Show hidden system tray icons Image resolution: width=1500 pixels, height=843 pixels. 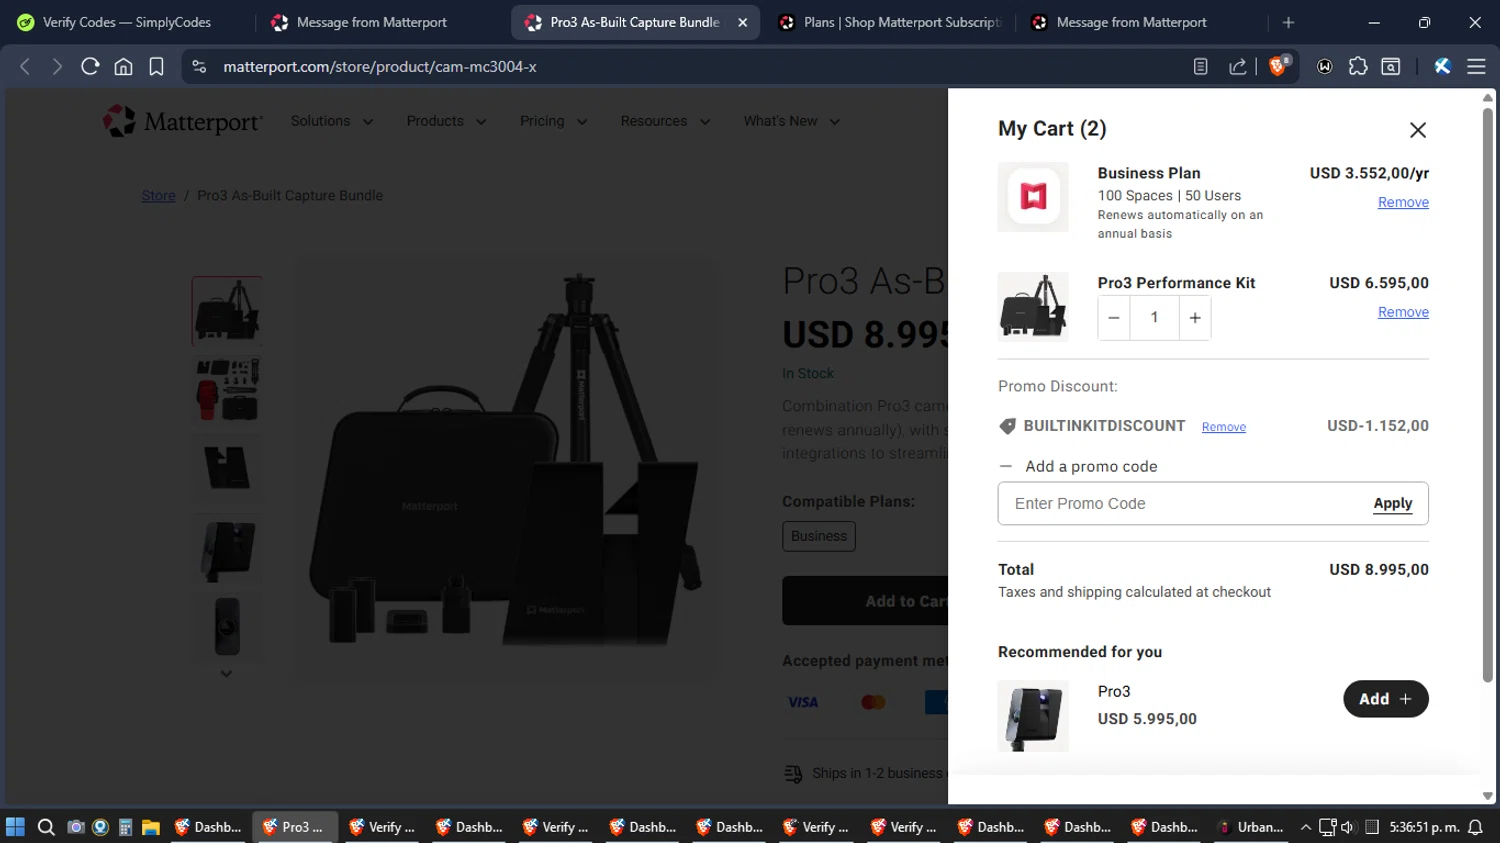click(1305, 827)
